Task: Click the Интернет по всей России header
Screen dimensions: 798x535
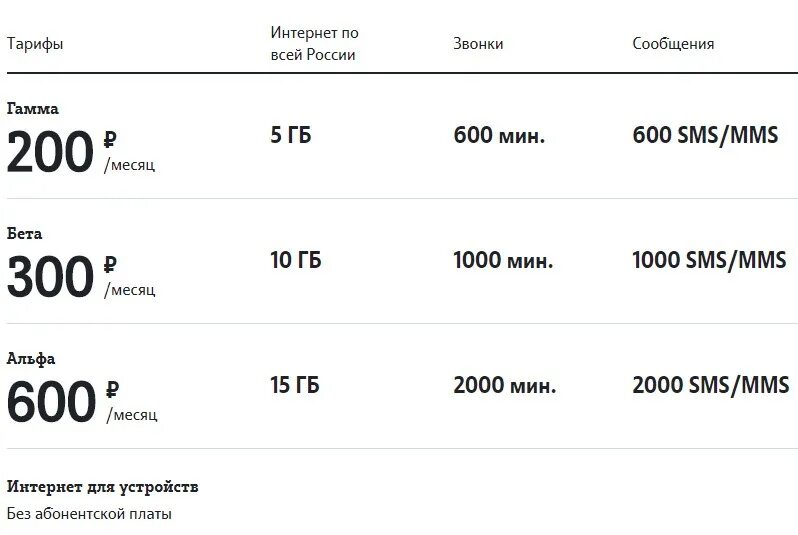Action: pyautogui.click(x=313, y=44)
